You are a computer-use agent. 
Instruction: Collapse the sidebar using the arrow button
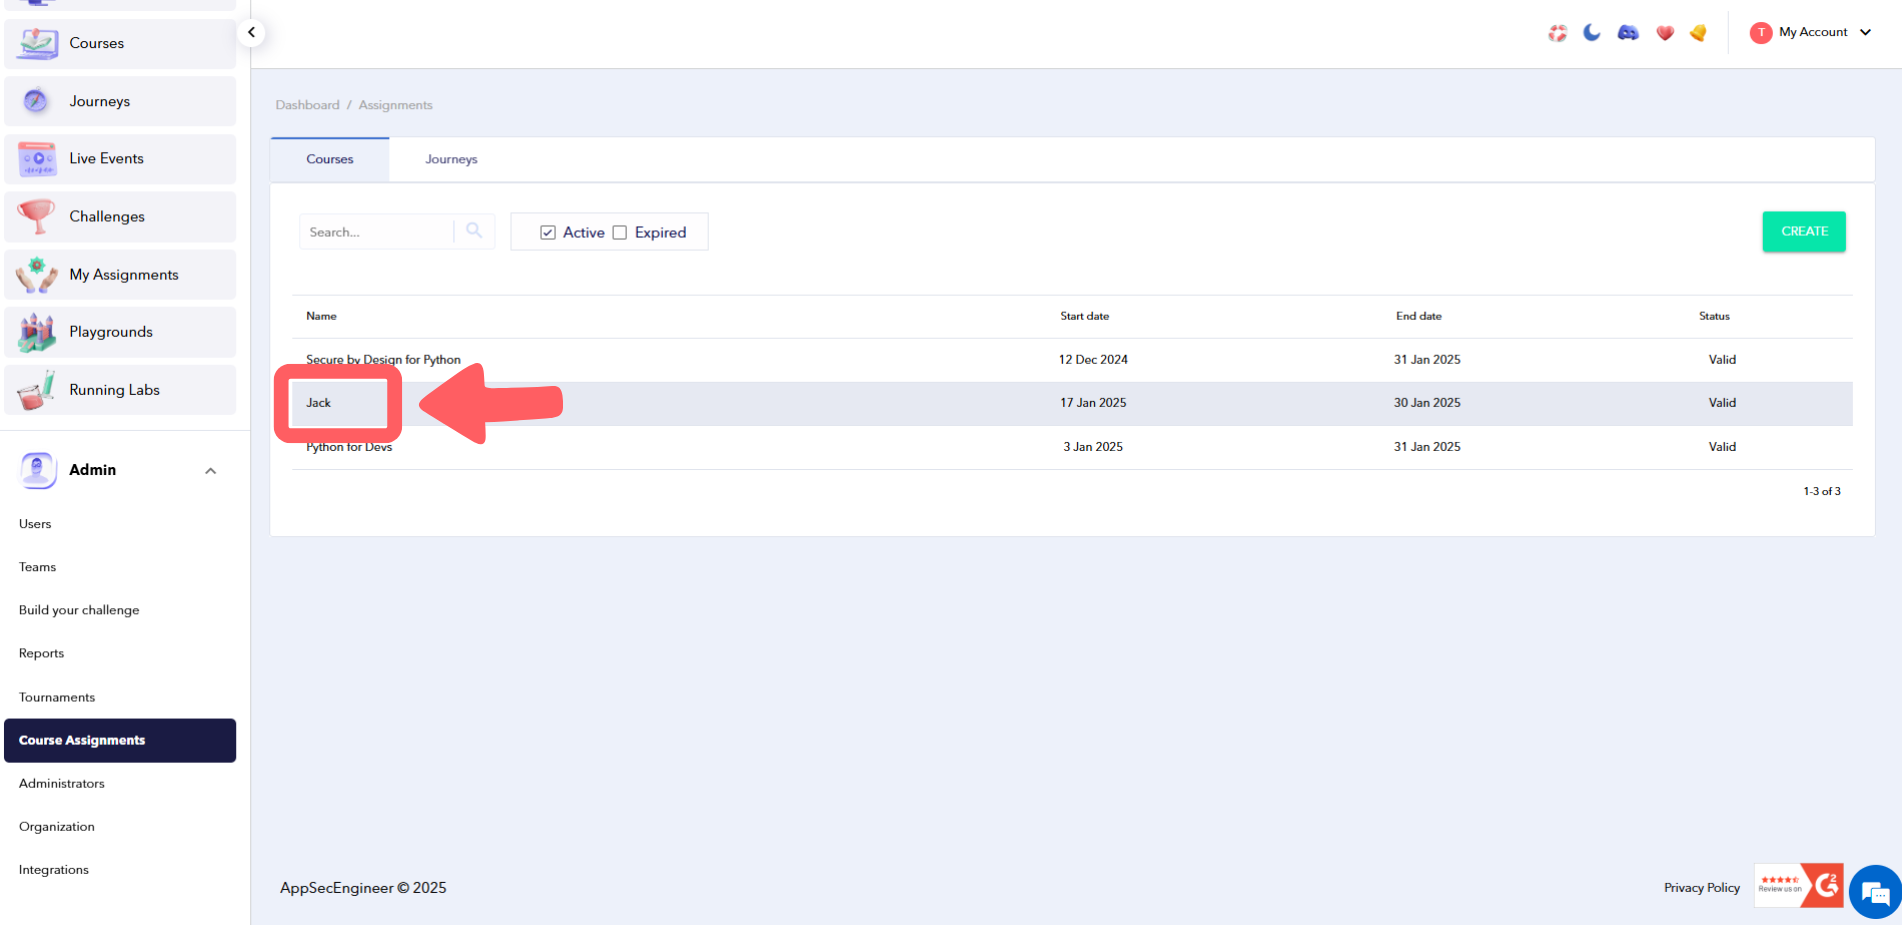[x=252, y=32]
